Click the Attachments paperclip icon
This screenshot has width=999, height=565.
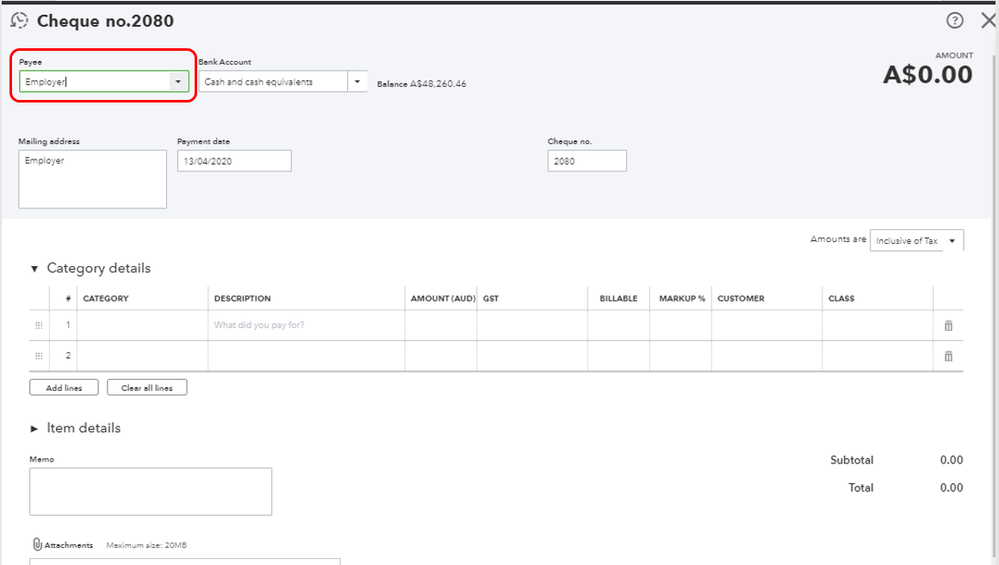(37, 545)
